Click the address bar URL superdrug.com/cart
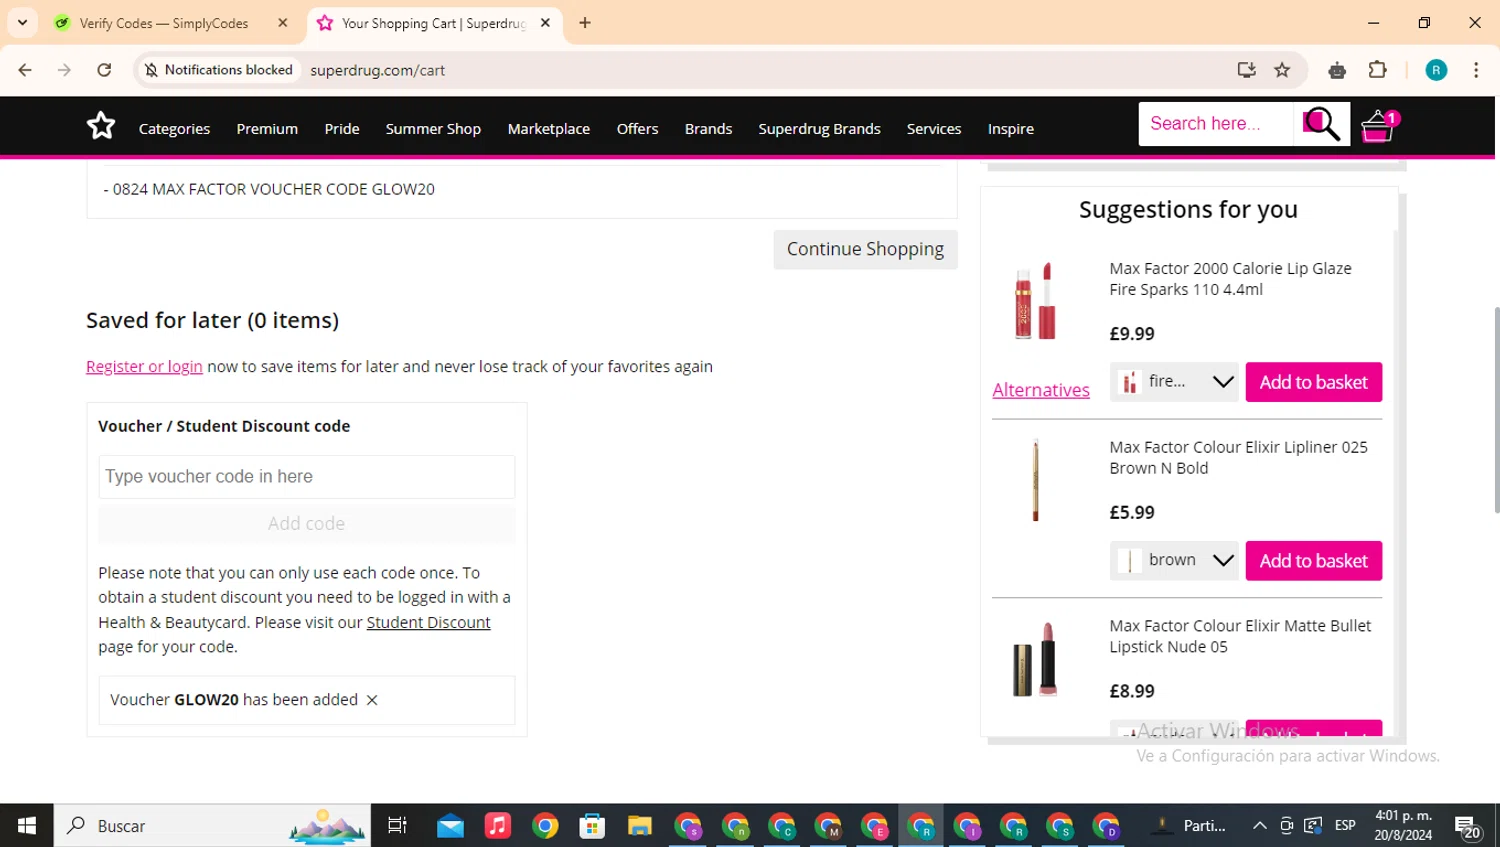 [x=377, y=70]
